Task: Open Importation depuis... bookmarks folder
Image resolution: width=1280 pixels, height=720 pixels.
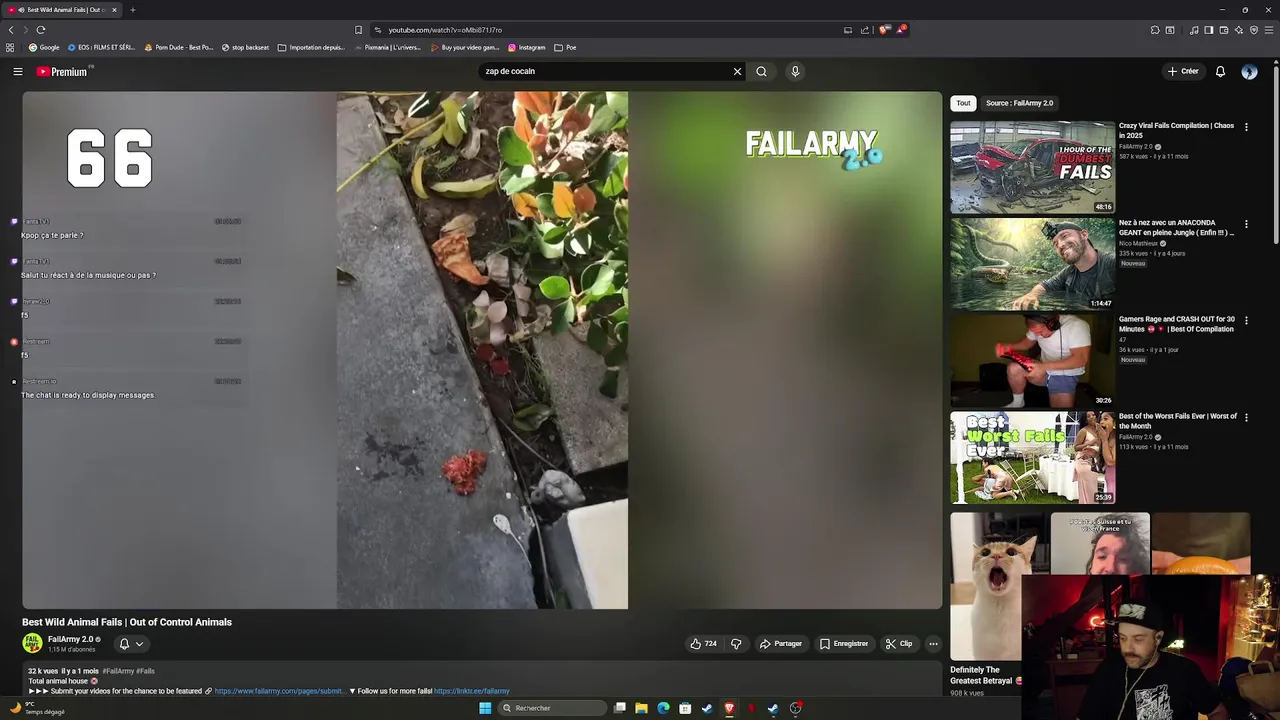Action: 311,47
